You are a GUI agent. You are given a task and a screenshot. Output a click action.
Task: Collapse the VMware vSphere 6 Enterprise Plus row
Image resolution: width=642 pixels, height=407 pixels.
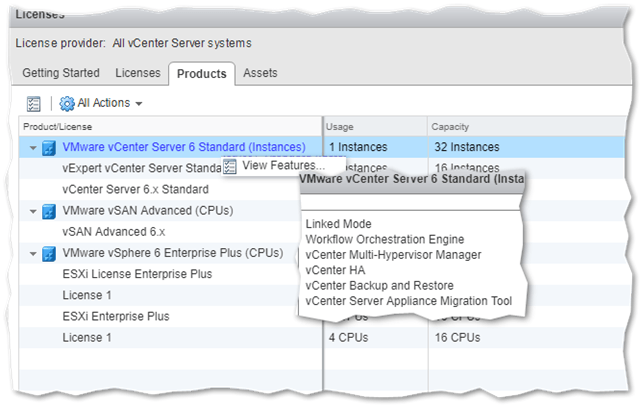(x=33, y=254)
